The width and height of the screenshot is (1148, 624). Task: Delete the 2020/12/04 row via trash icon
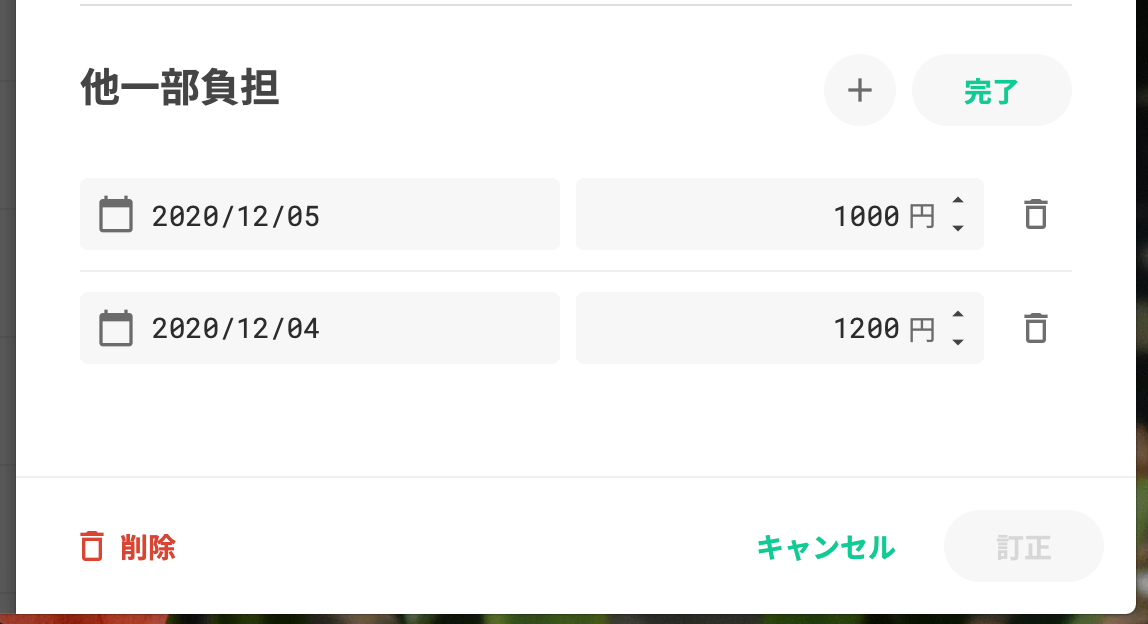point(1036,328)
